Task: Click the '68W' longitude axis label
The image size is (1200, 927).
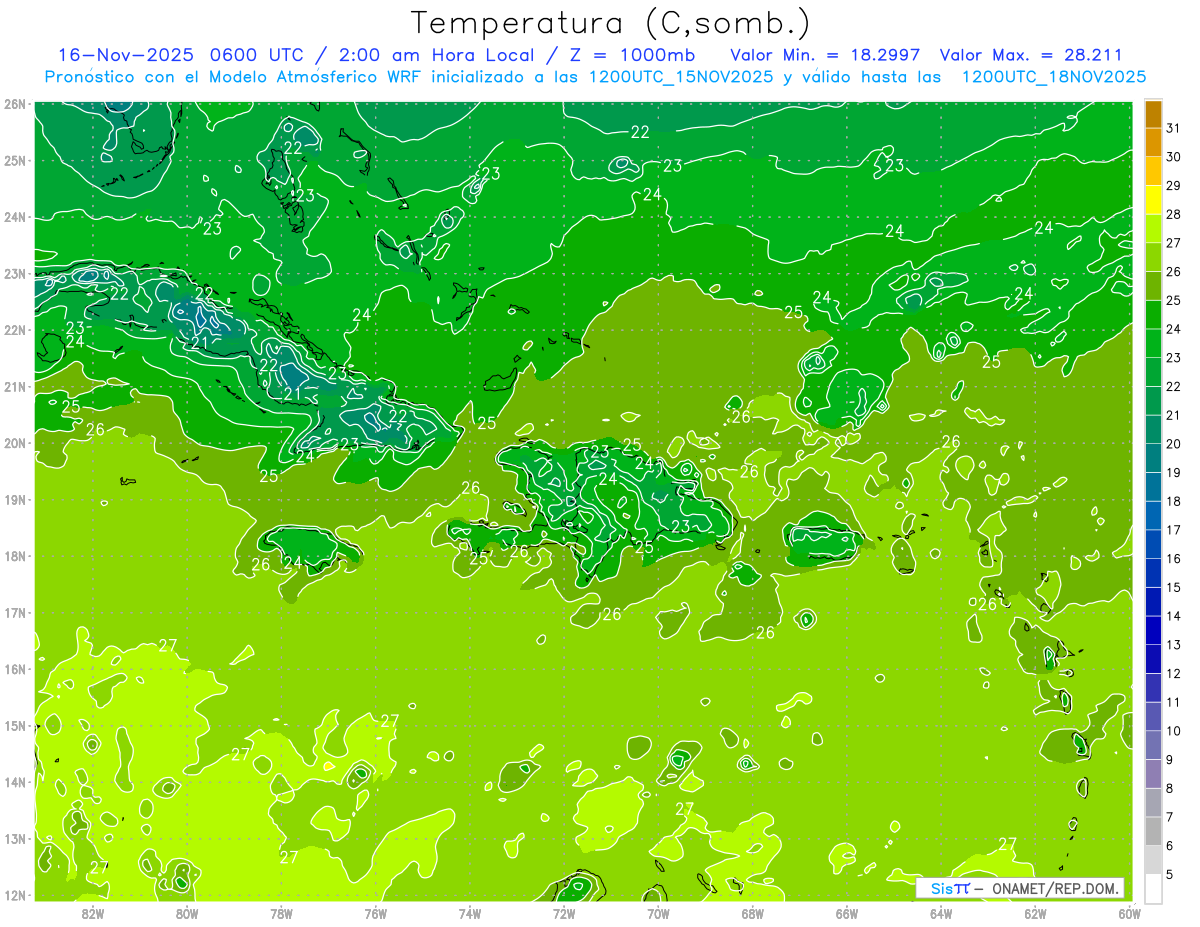Action: [x=753, y=913]
